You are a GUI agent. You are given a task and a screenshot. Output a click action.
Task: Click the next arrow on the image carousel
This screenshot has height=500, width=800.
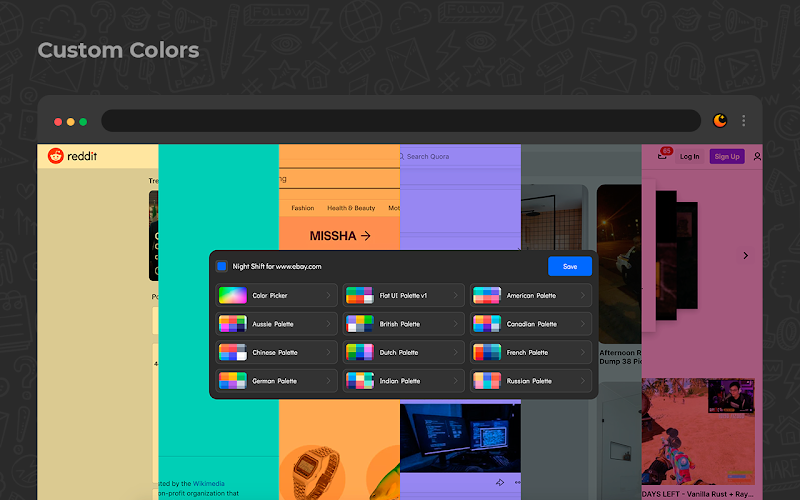pos(745,255)
